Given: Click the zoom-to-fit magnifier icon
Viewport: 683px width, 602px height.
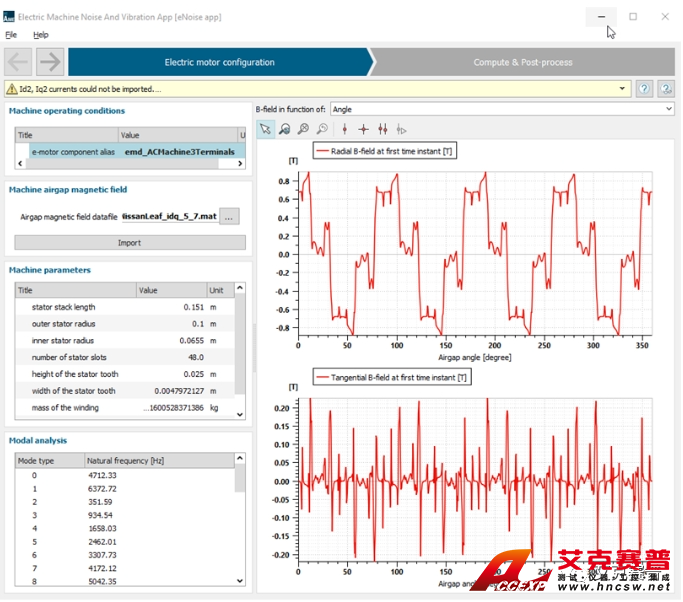Looking at the screenshot, I should [285, 129].
